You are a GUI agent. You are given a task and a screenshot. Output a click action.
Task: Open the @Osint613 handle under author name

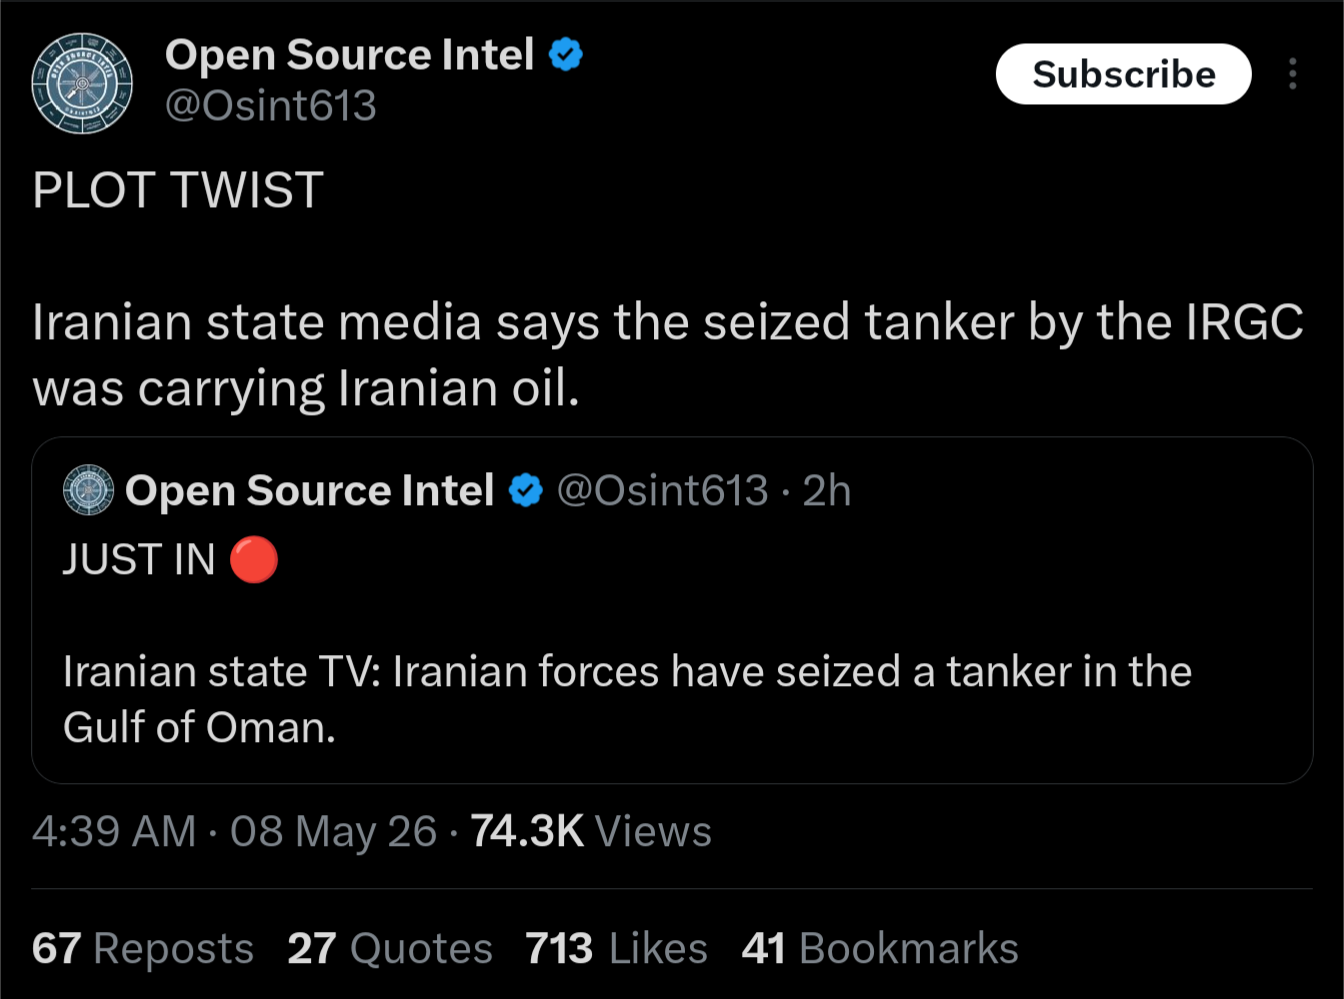(270, 106)
